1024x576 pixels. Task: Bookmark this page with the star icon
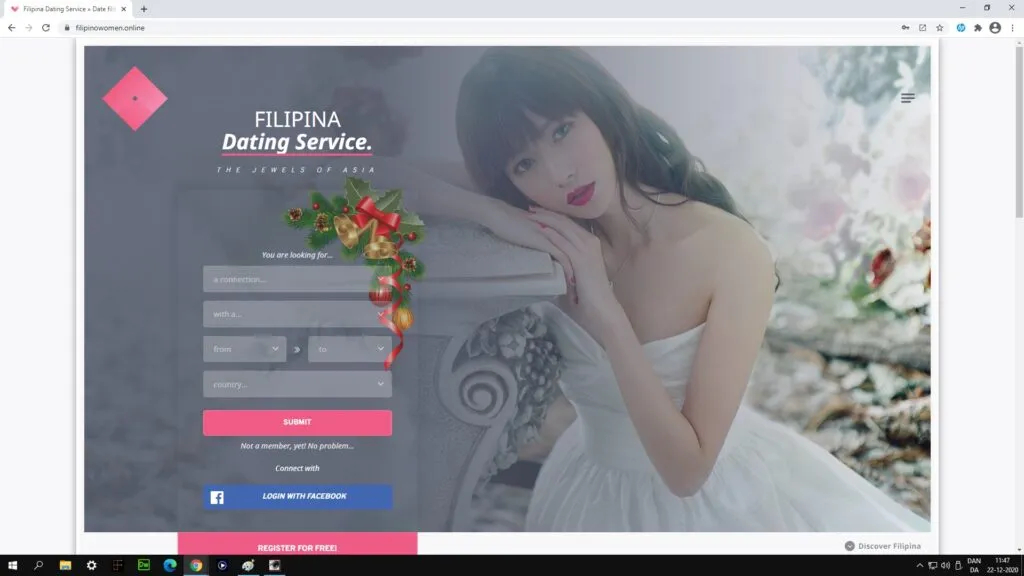tap(939, 28)
